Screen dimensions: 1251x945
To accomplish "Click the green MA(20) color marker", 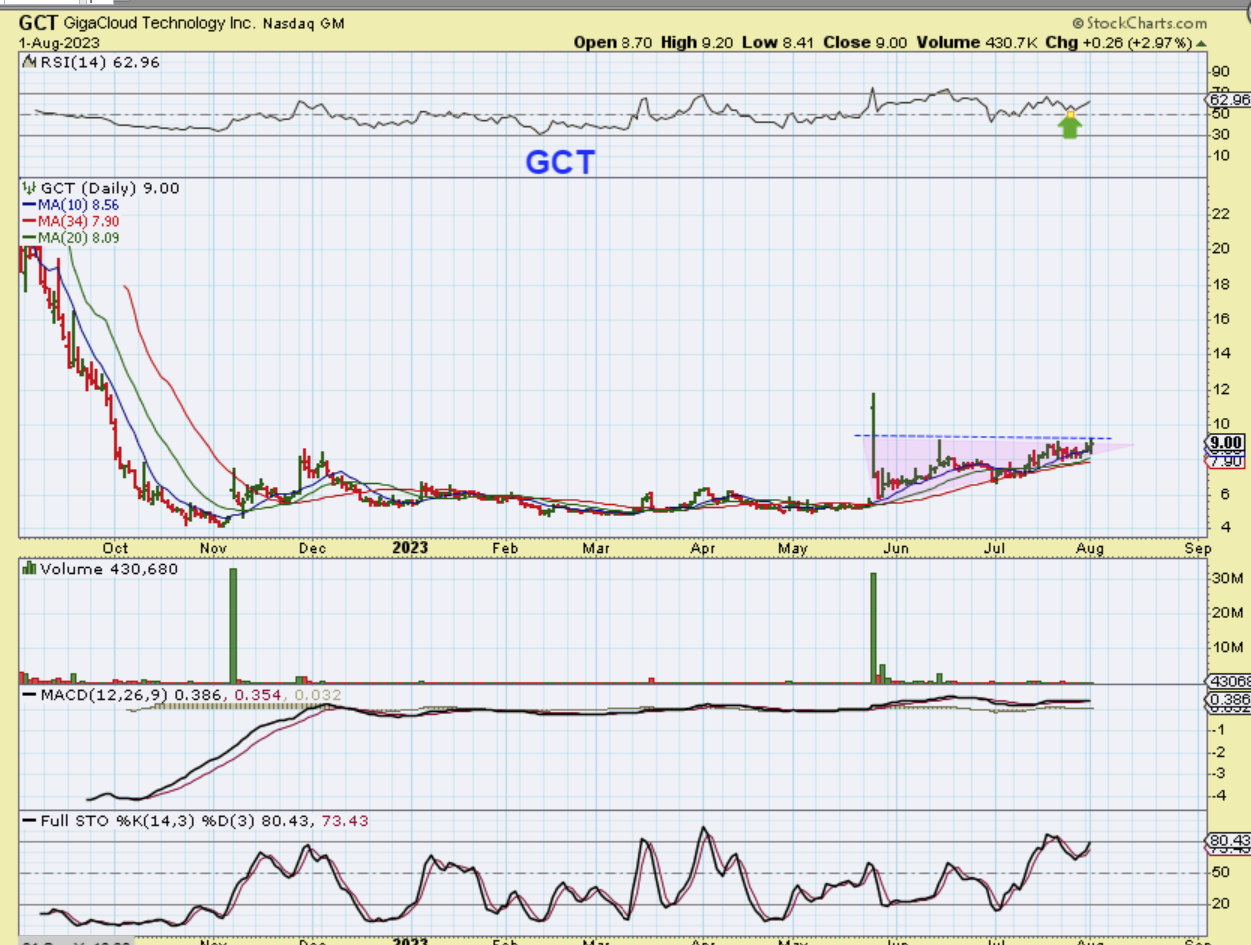I will (x=28, y=237).
